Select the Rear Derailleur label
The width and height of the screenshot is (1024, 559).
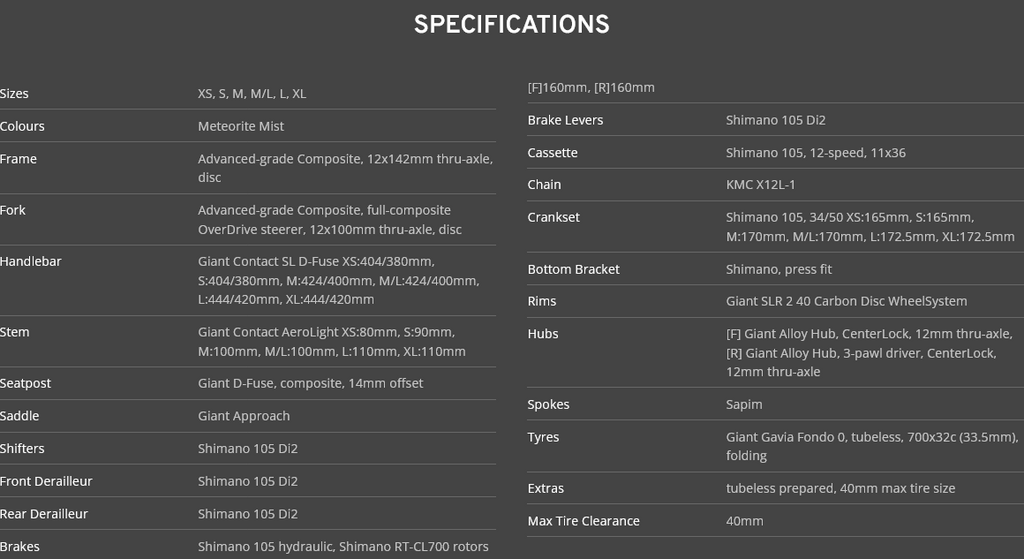click(44, 514)
